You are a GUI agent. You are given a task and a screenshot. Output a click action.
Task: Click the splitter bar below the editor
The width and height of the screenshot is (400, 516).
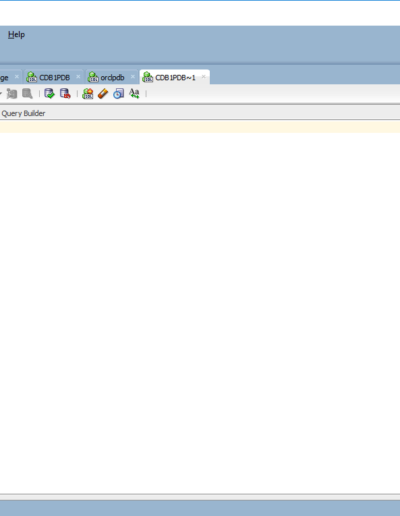200,497
